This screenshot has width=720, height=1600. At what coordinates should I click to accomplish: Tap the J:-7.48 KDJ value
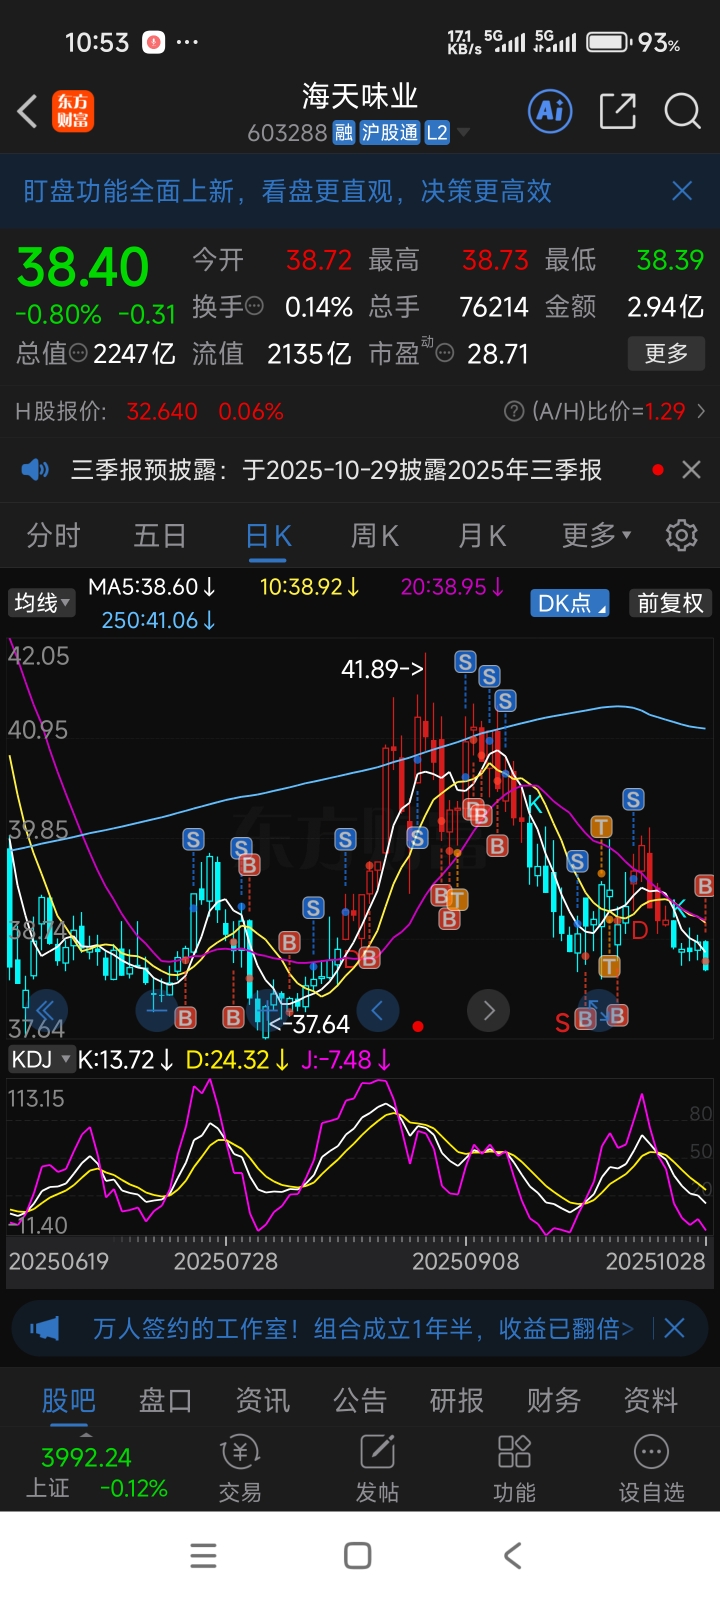[346, 1059]
